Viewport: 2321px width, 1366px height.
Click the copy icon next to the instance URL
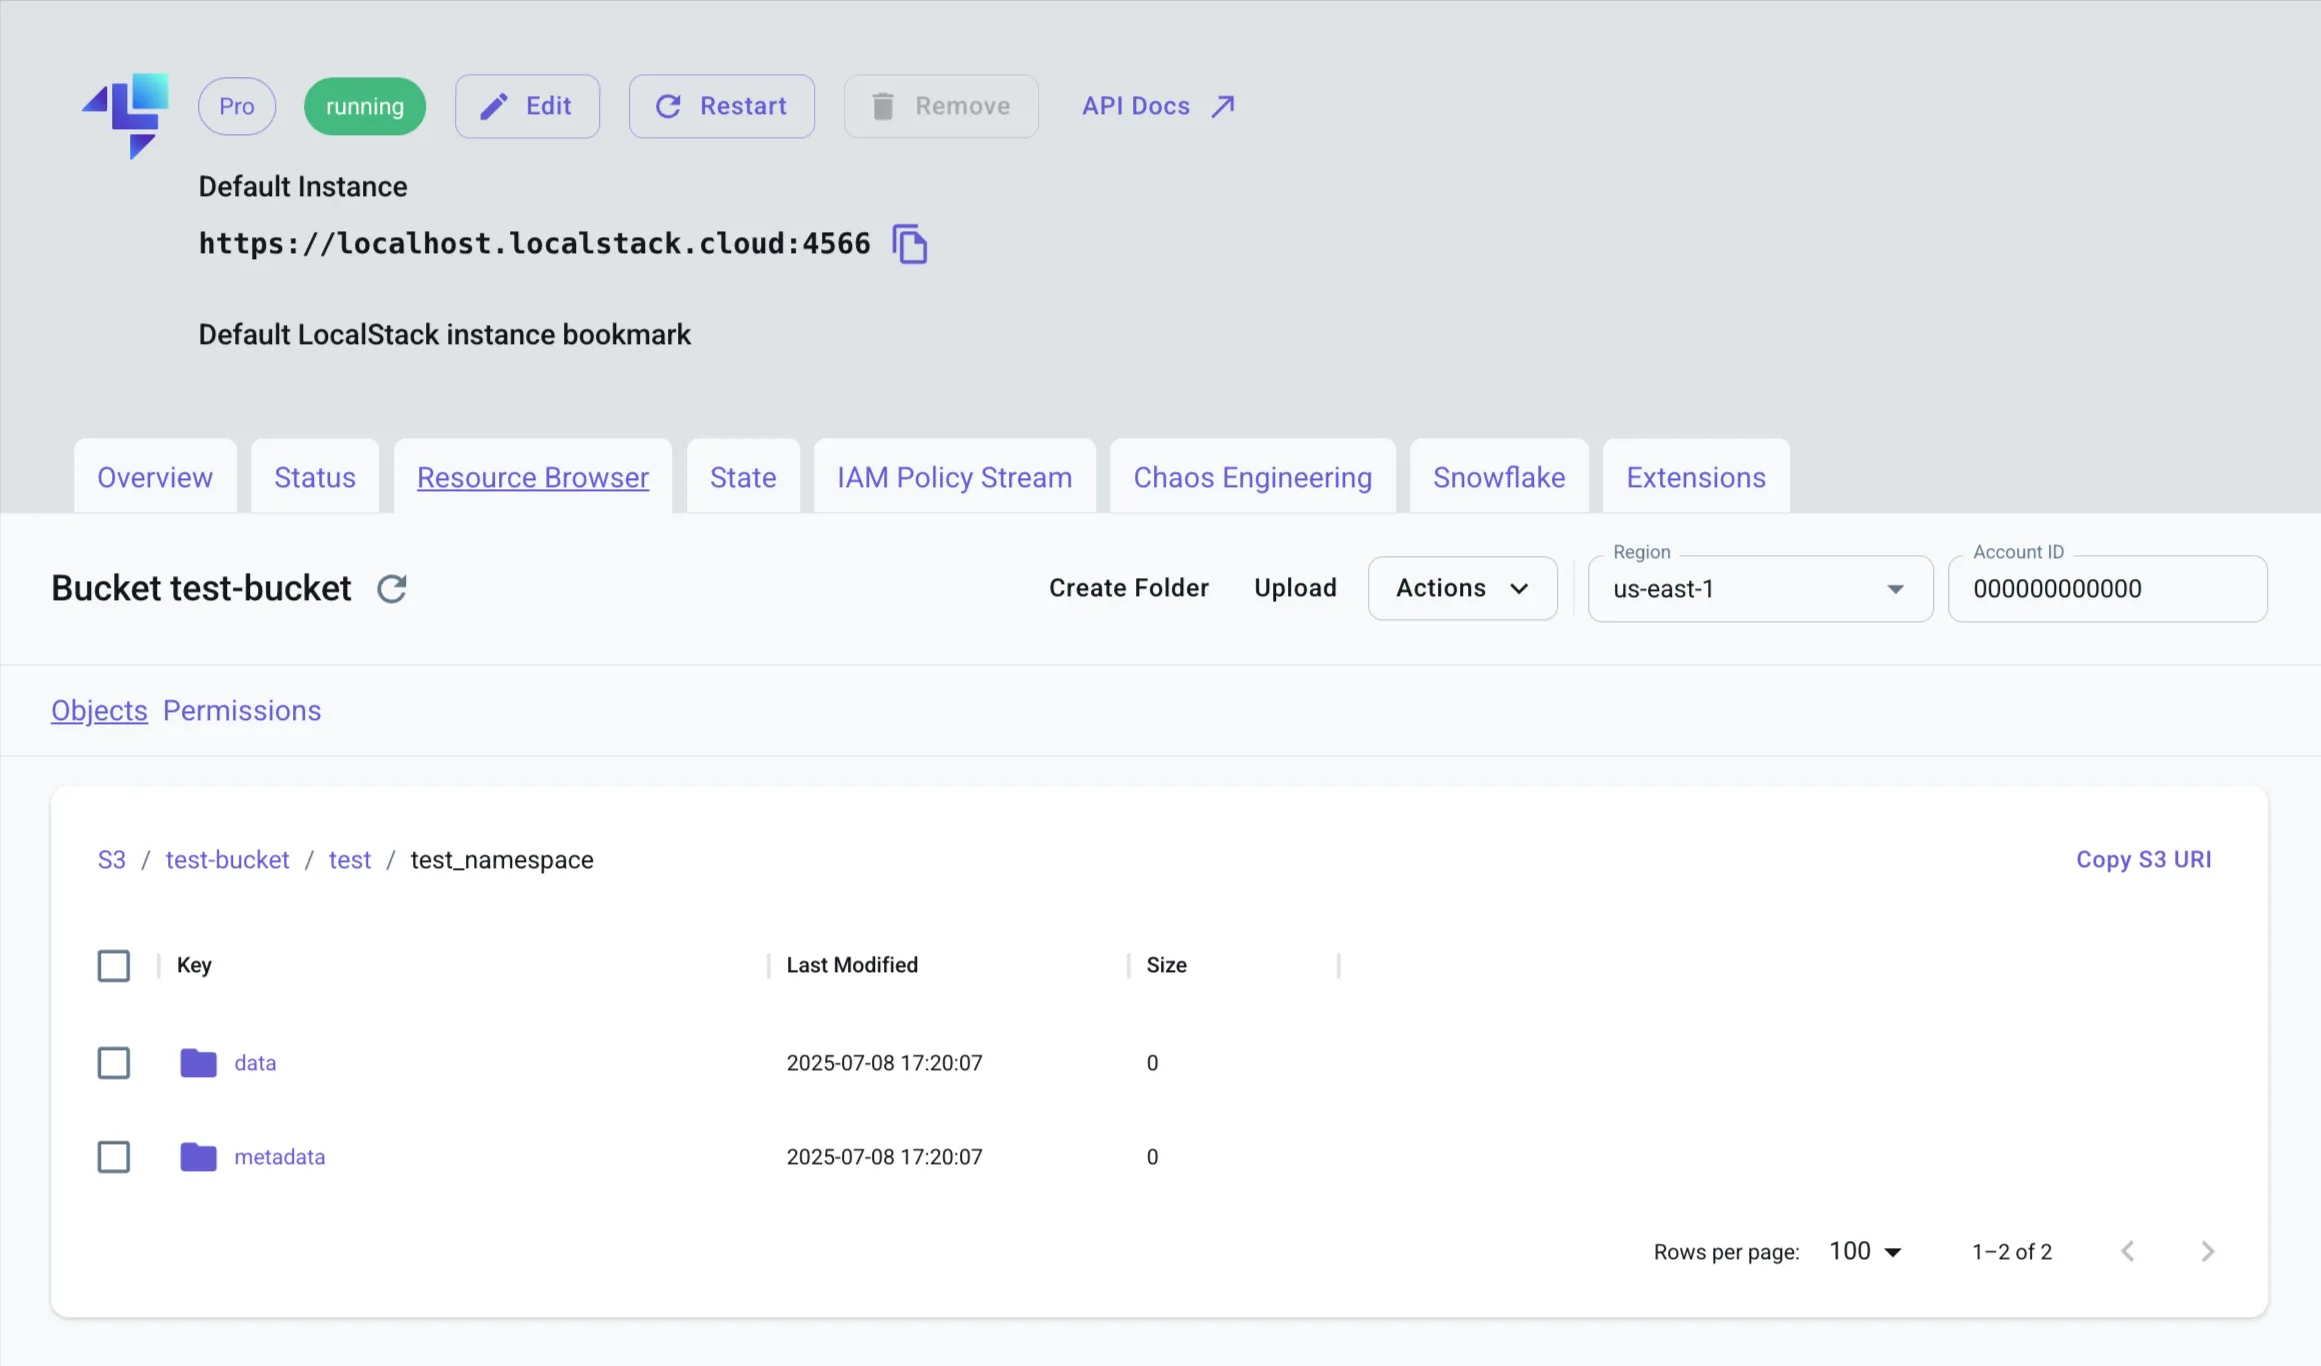click(910, 243)
